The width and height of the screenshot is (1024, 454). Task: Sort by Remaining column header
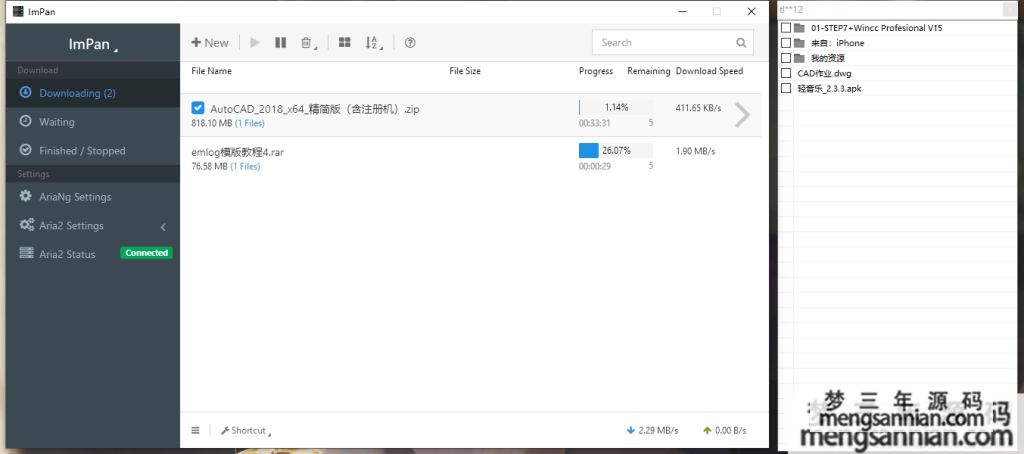pyautogui.click(x=648, y=71)
